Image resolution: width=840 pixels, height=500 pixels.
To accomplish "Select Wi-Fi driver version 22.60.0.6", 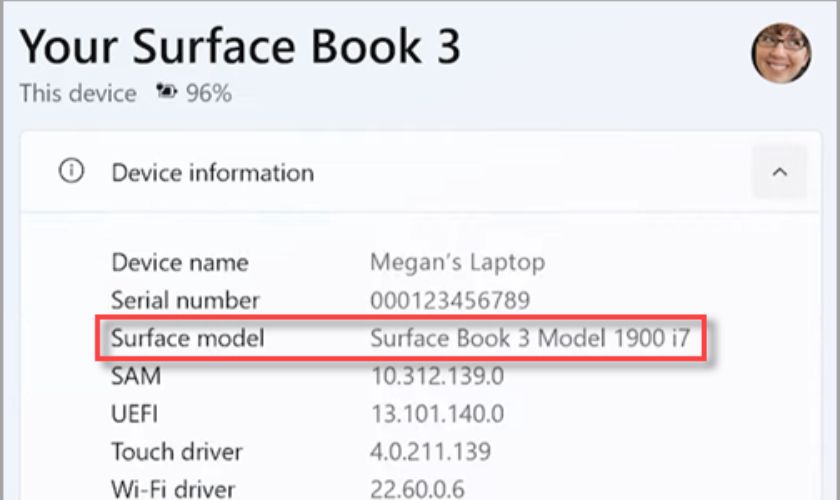I will click(x=417, y=488).
